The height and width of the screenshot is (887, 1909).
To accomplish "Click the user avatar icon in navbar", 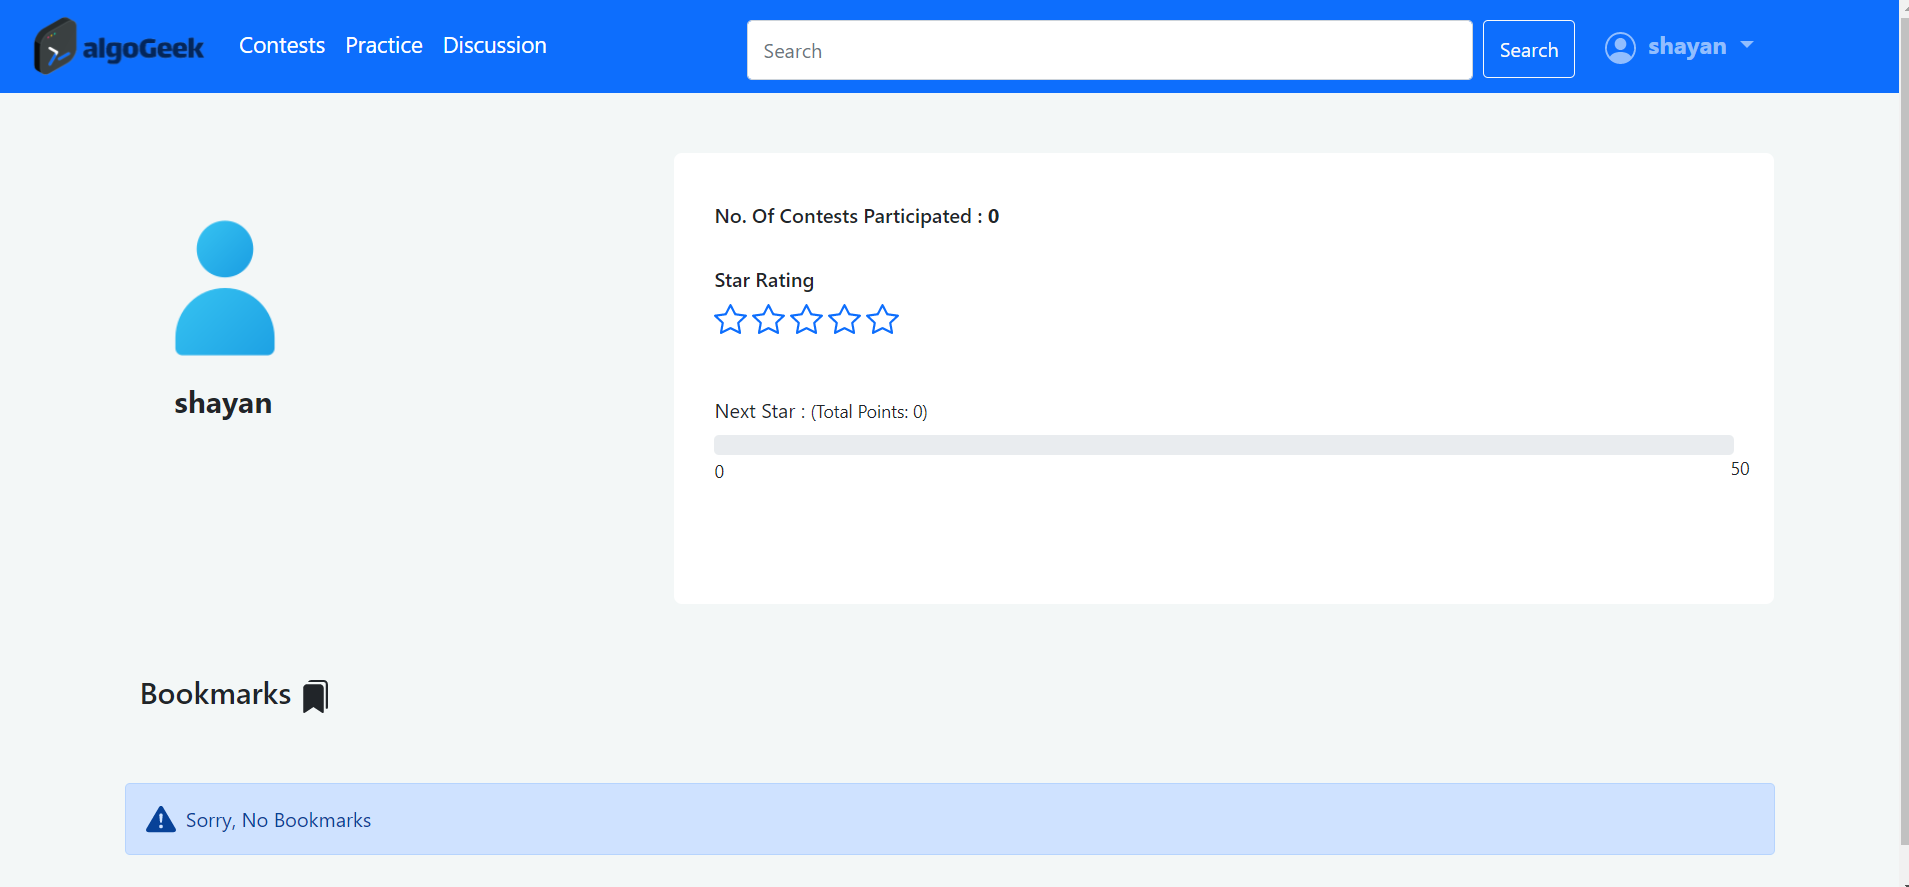I will [x=1620, y=47].
